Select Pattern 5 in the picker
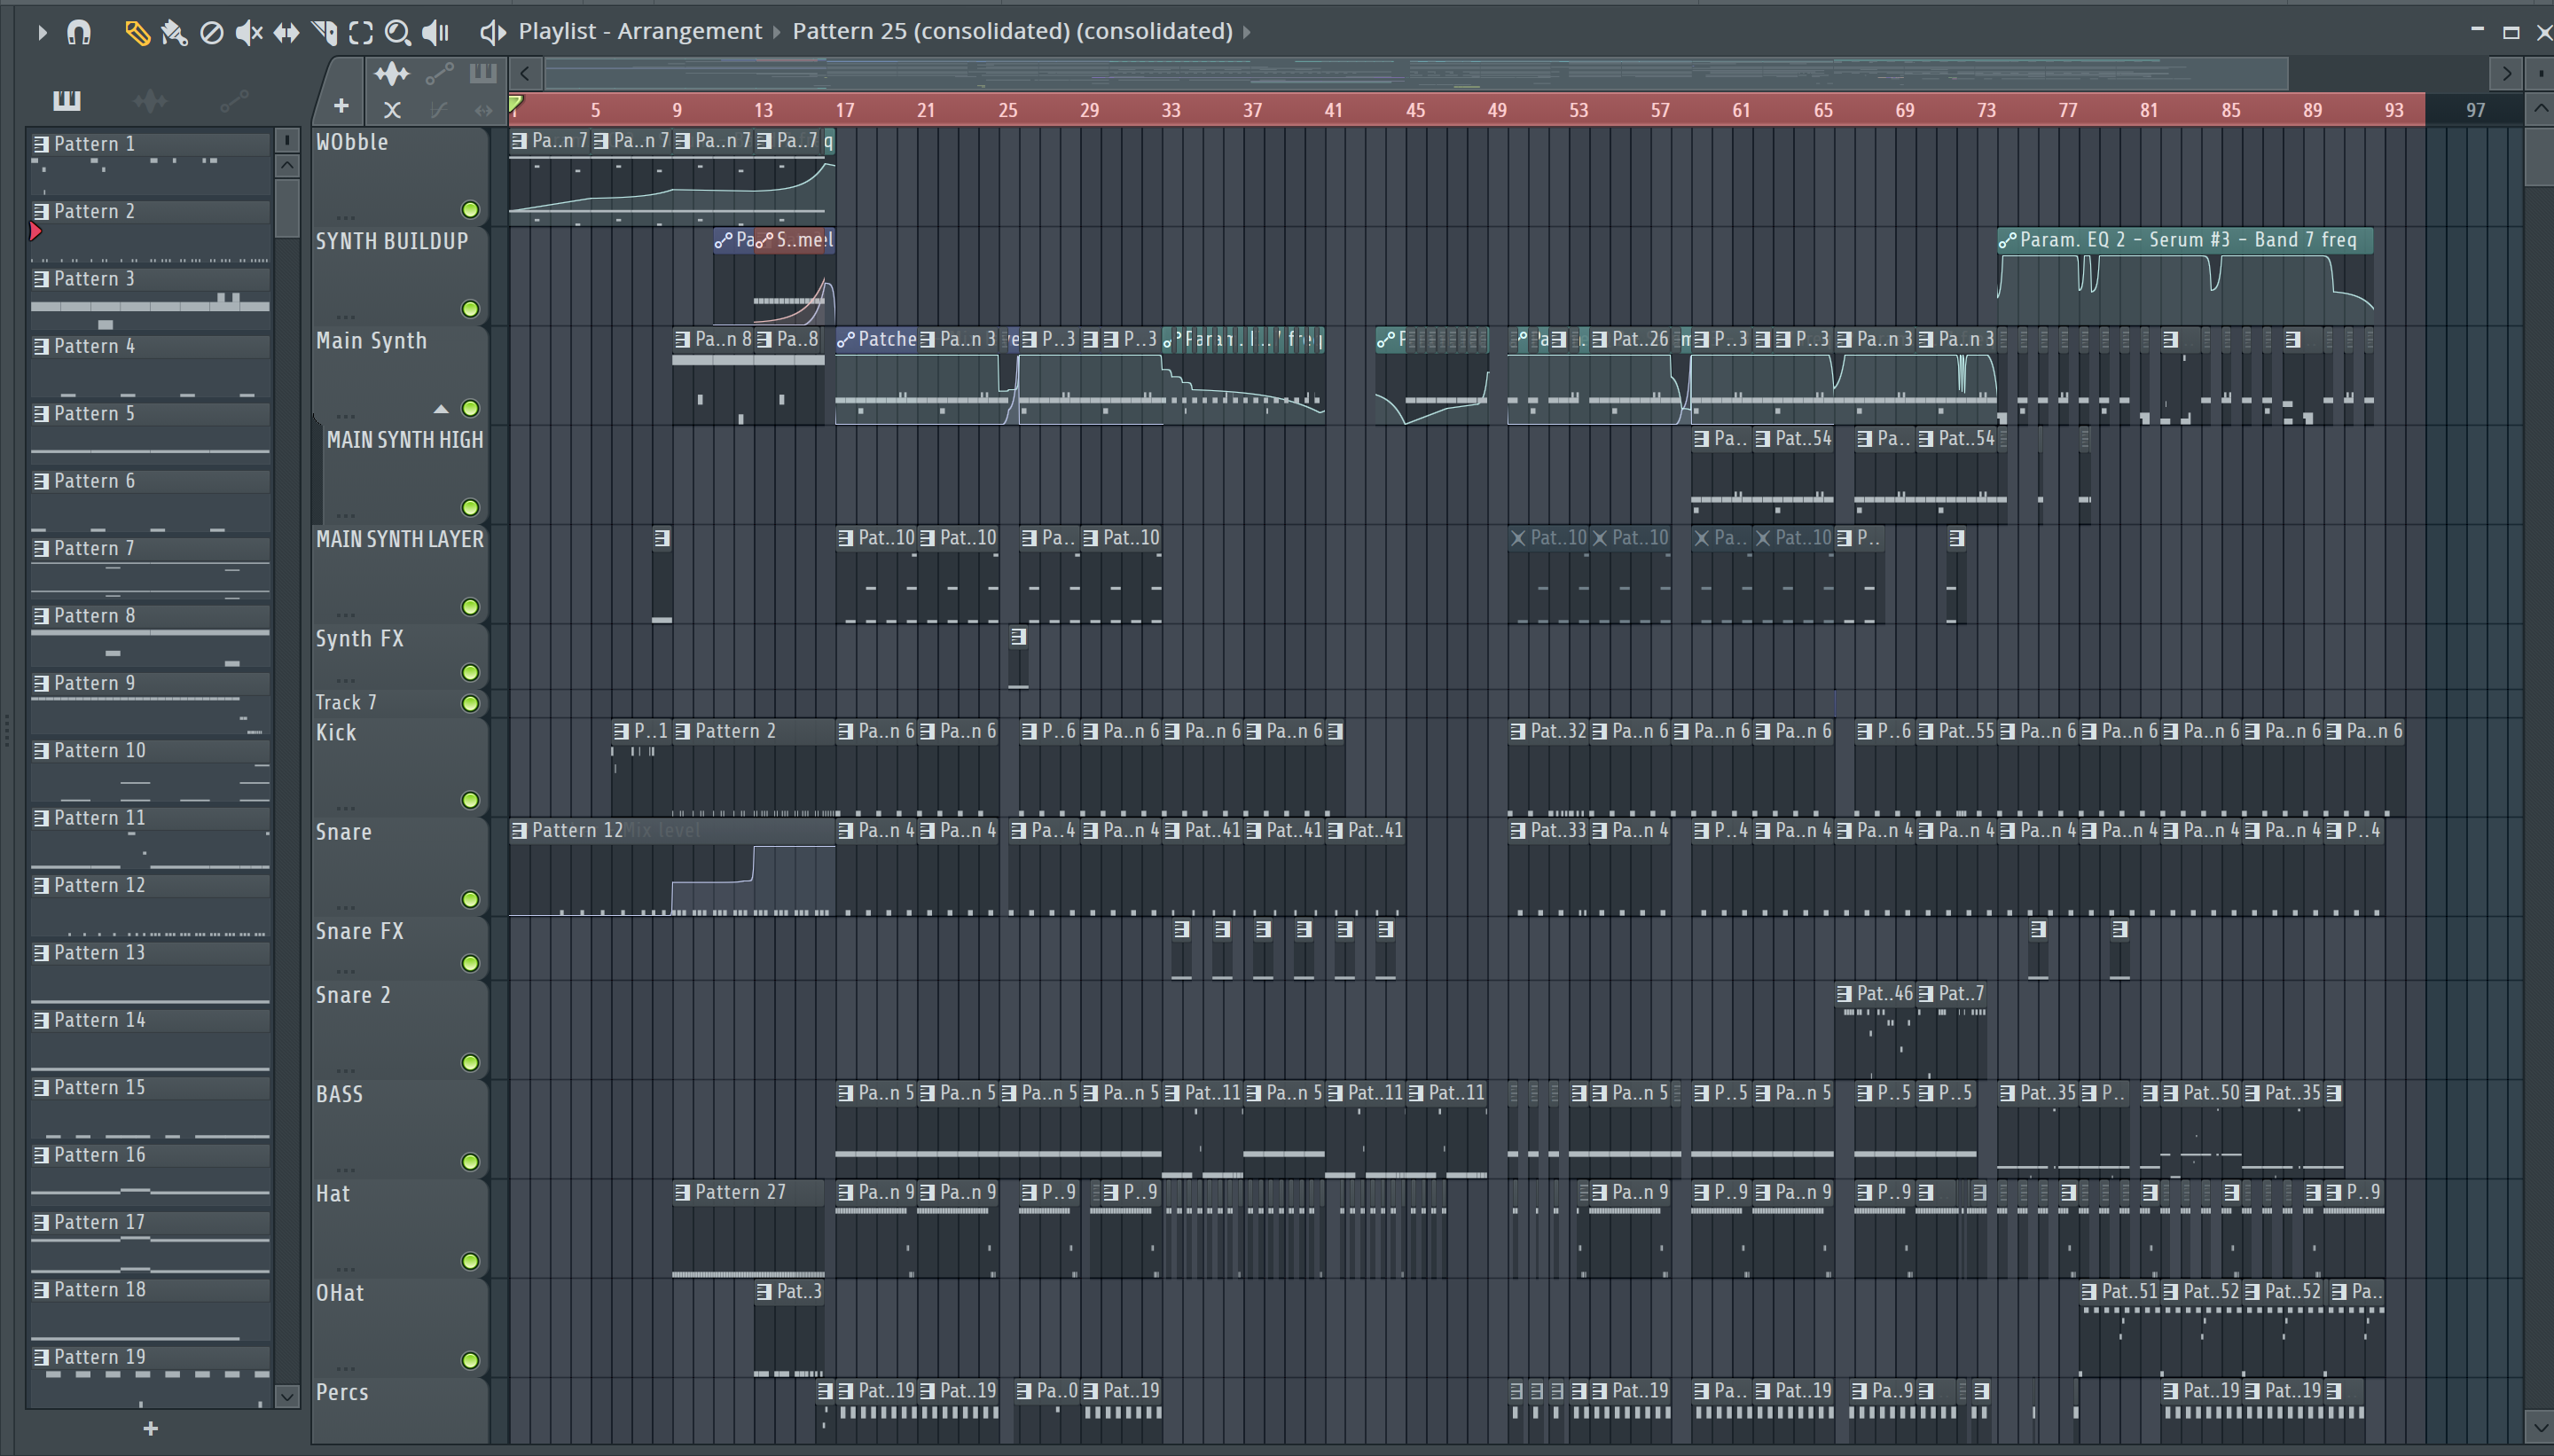Viewport: 2554px width, 1456px height. pos(150,414)
